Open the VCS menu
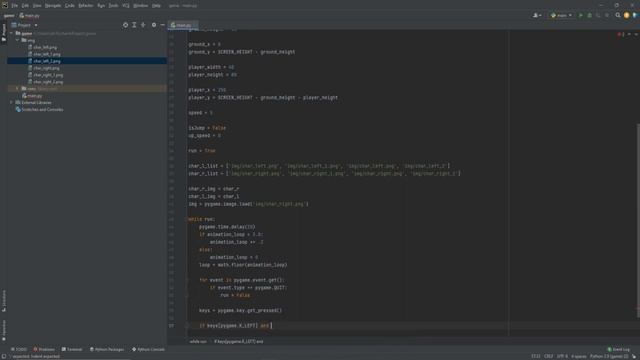 click(x=126, y=6)
